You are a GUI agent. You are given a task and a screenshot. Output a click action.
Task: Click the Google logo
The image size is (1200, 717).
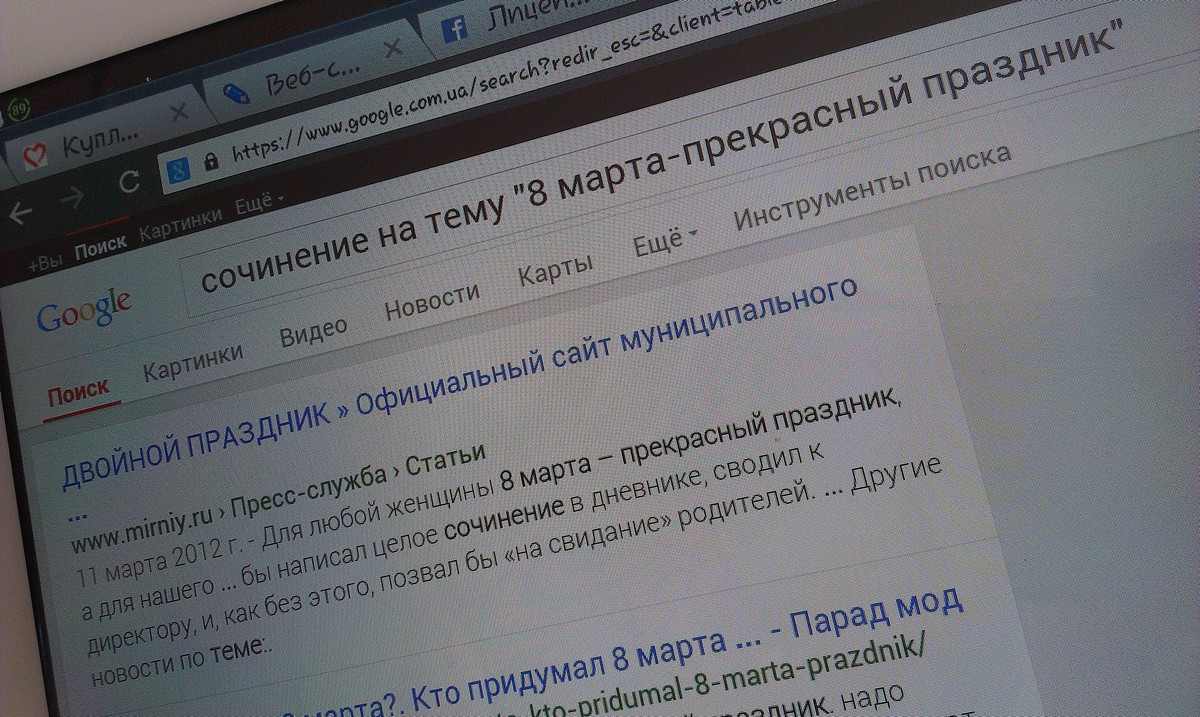[85, 310]
